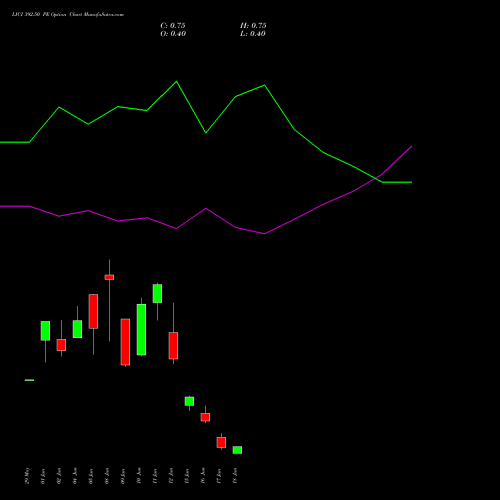Select the small red candle above 16 Jun
Screen dimensions: 500x500
click(x=205, y=417)
